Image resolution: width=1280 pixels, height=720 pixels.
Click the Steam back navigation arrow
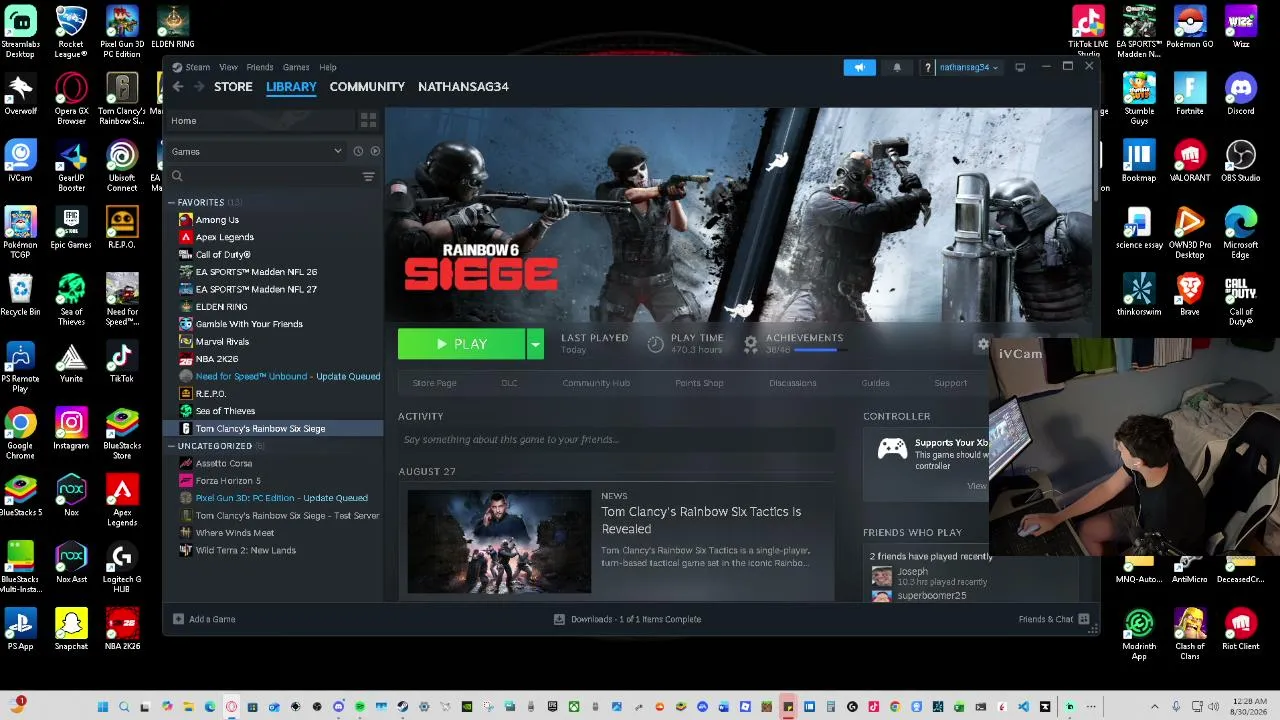tap(178, 87)
